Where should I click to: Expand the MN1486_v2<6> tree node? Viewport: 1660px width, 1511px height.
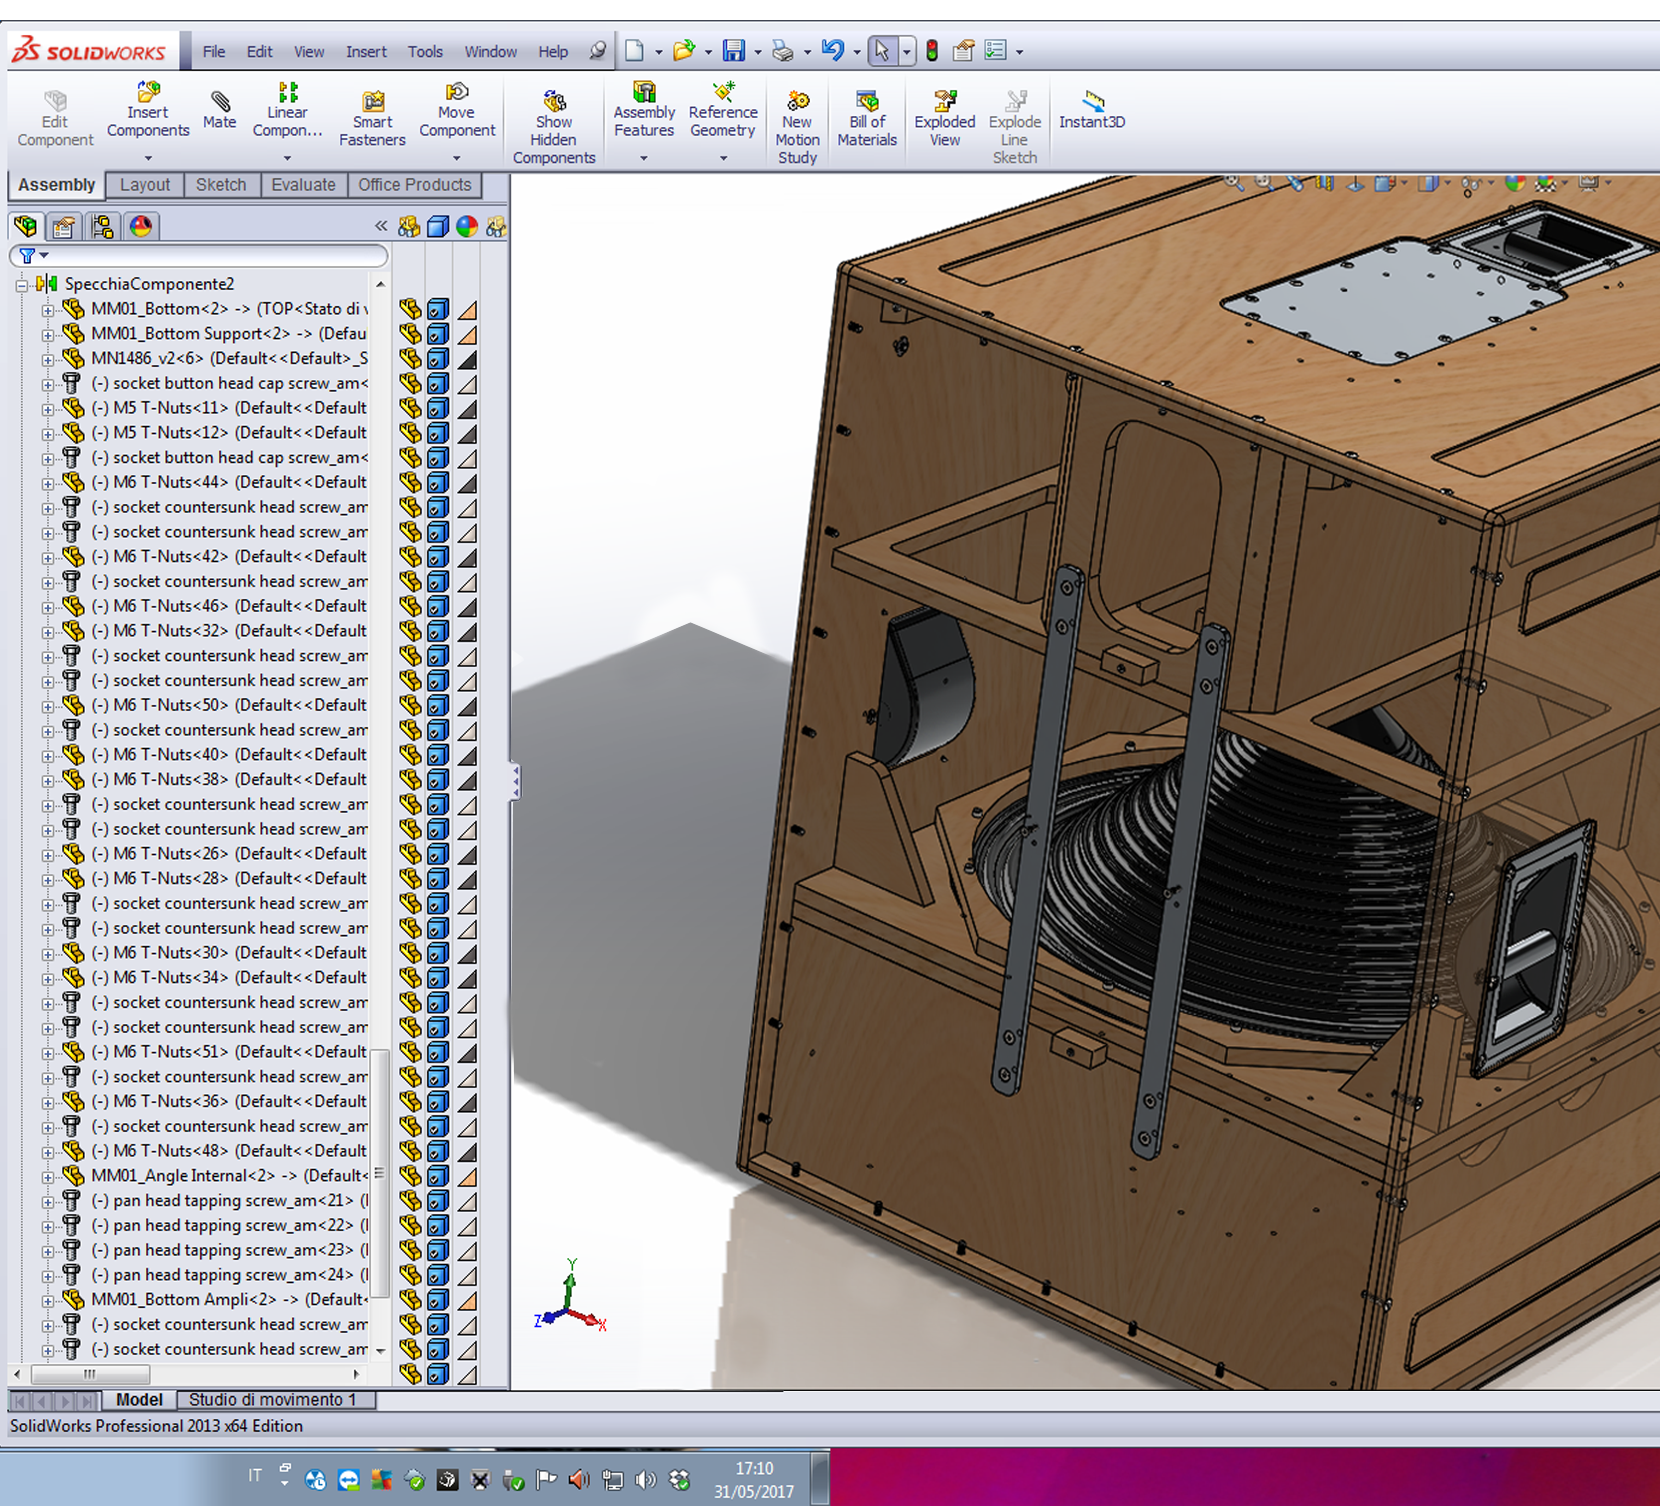coord(47,359)
